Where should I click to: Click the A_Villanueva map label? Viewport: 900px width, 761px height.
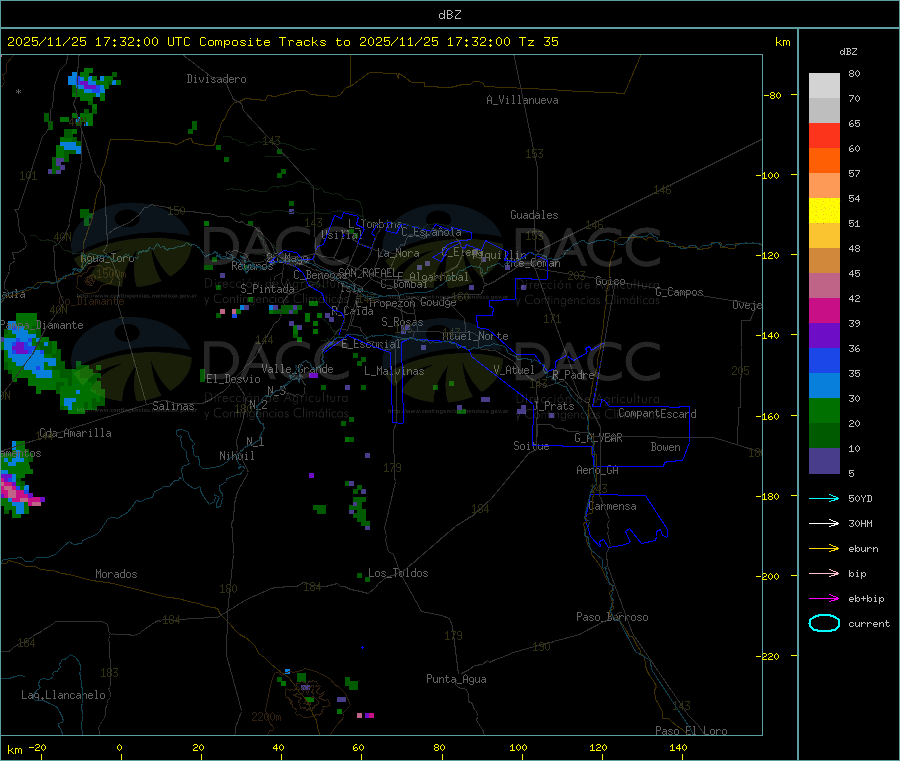[x=522, y=100]
